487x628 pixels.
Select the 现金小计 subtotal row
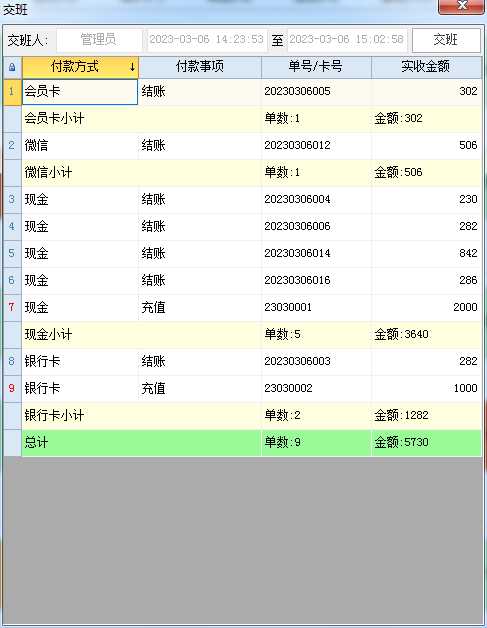click(252, 335)
